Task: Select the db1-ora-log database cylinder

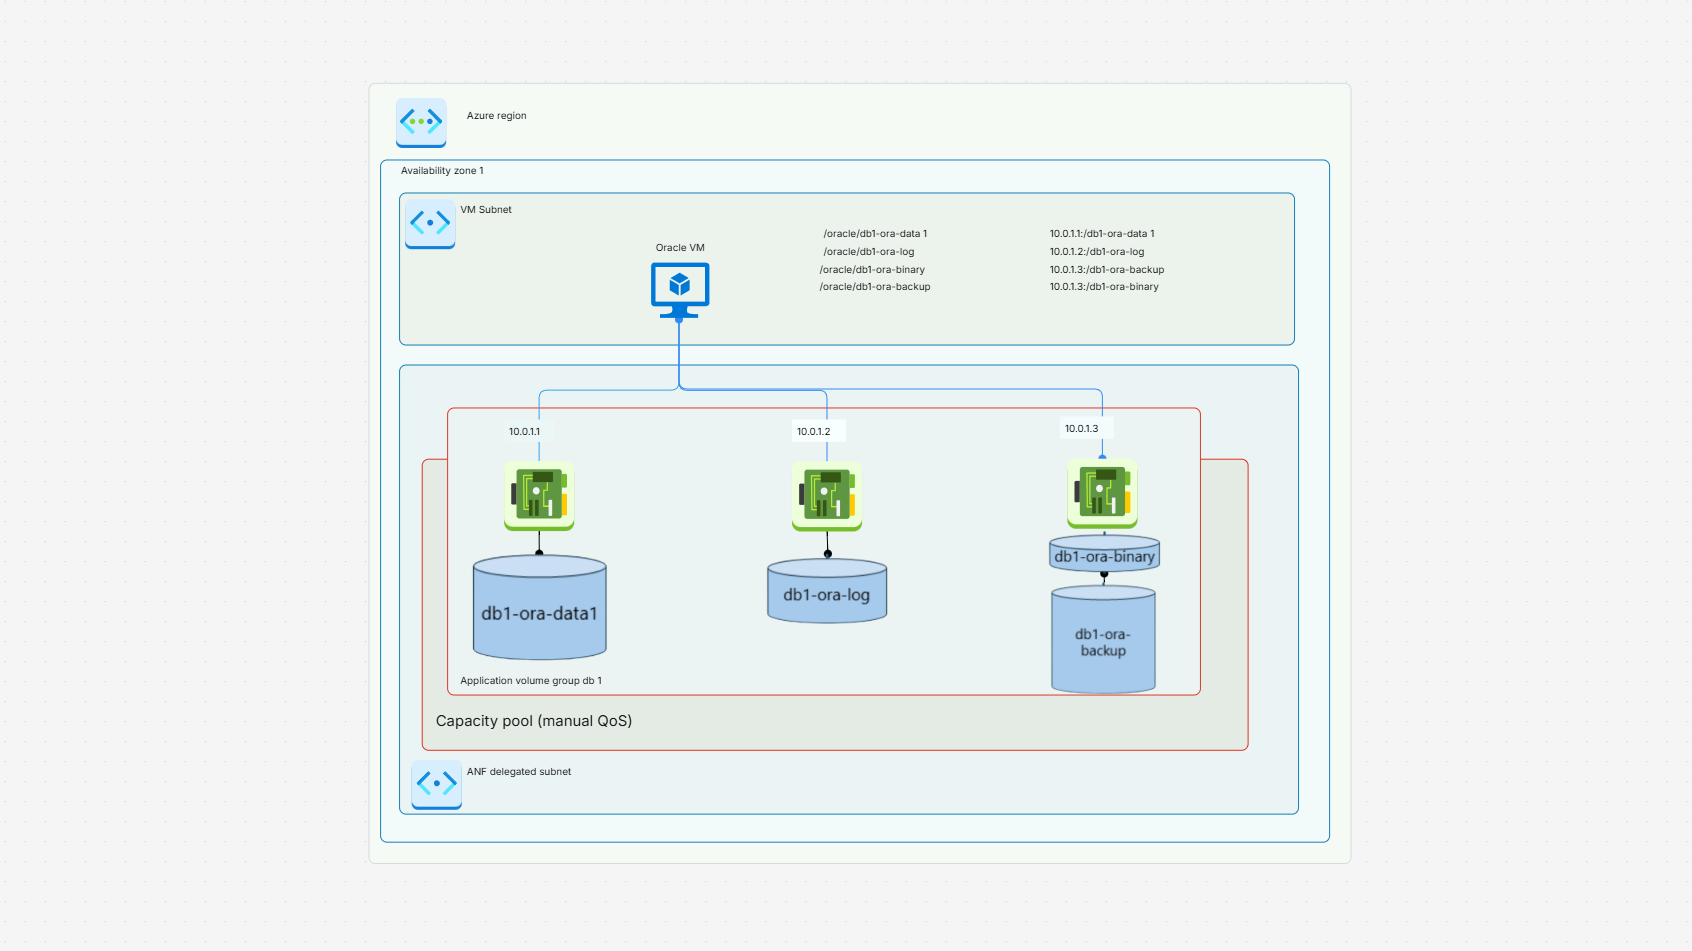Action: click(x=826, y=591)
